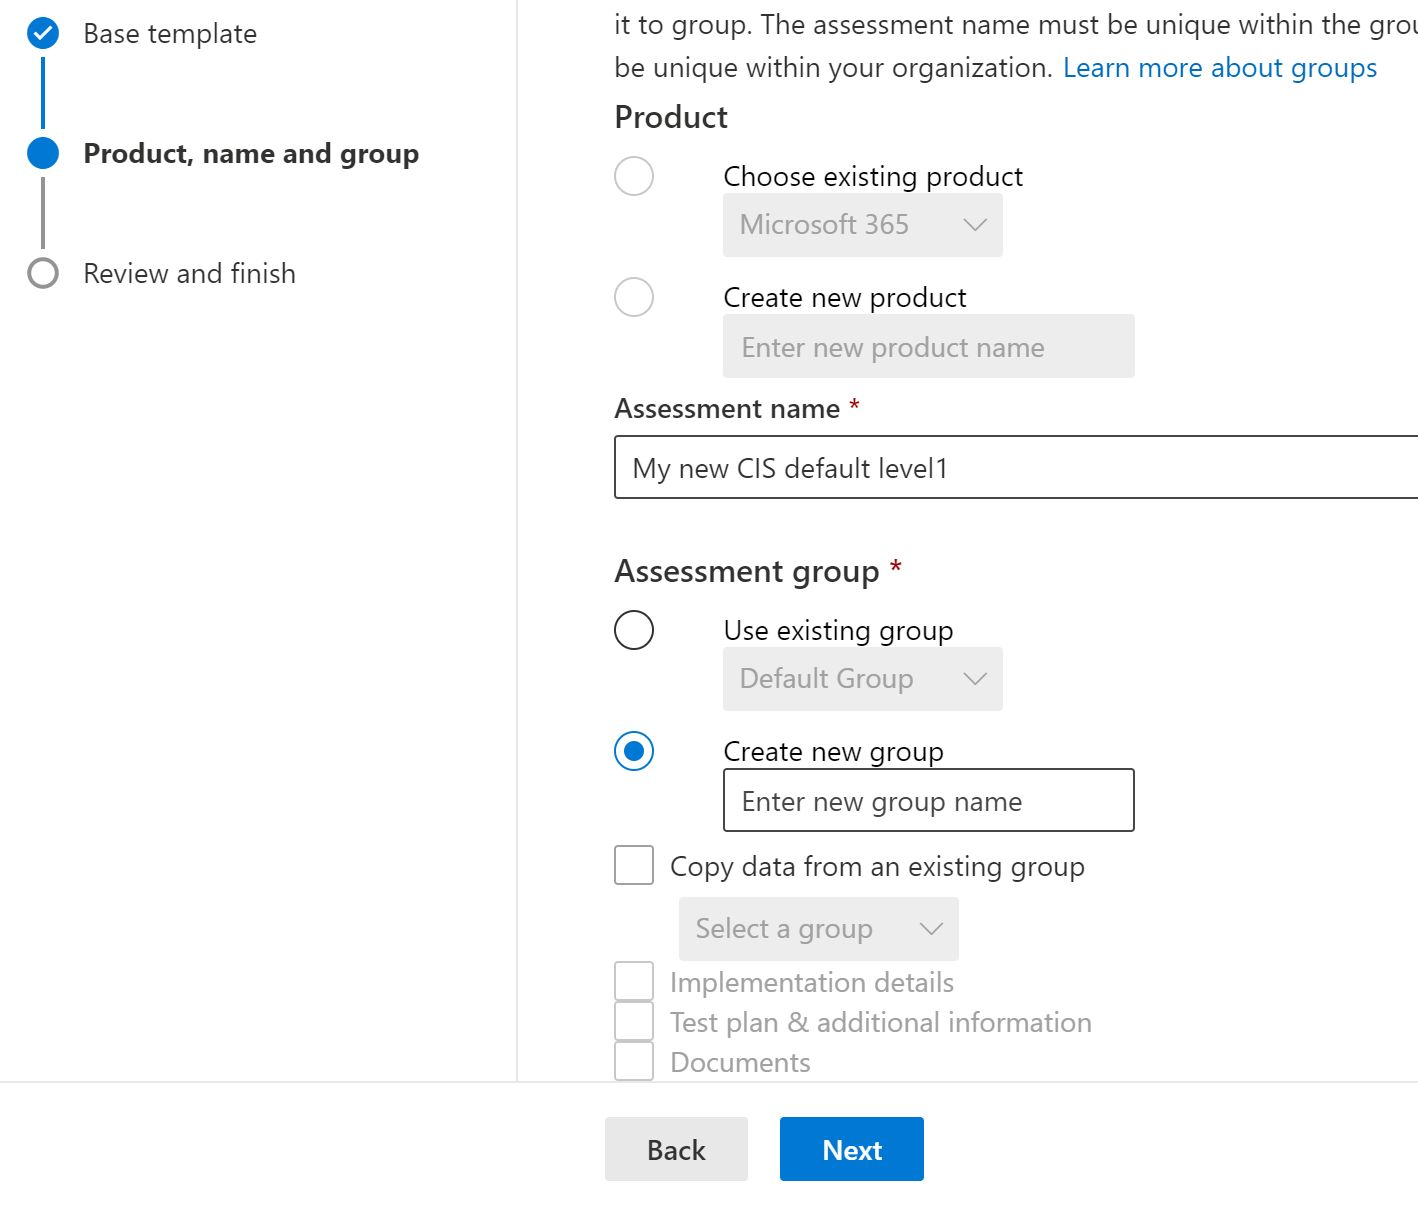Click the completed Base template step checkmark
The height and width of the screenshot is (1205, 1418).
[43, 33]
